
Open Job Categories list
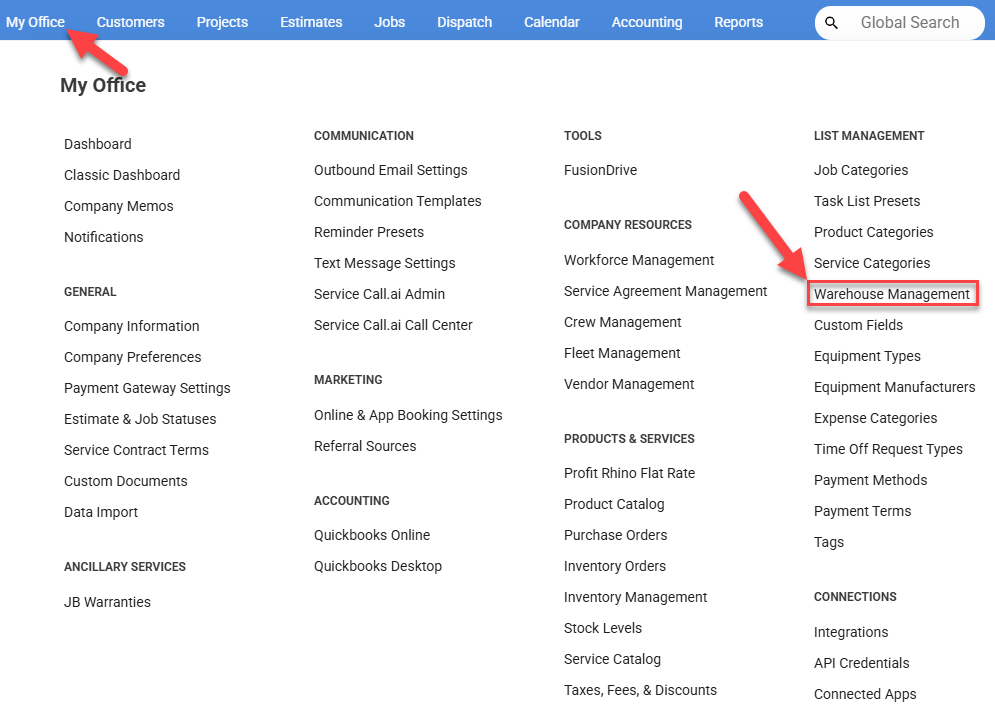(861, 170)
